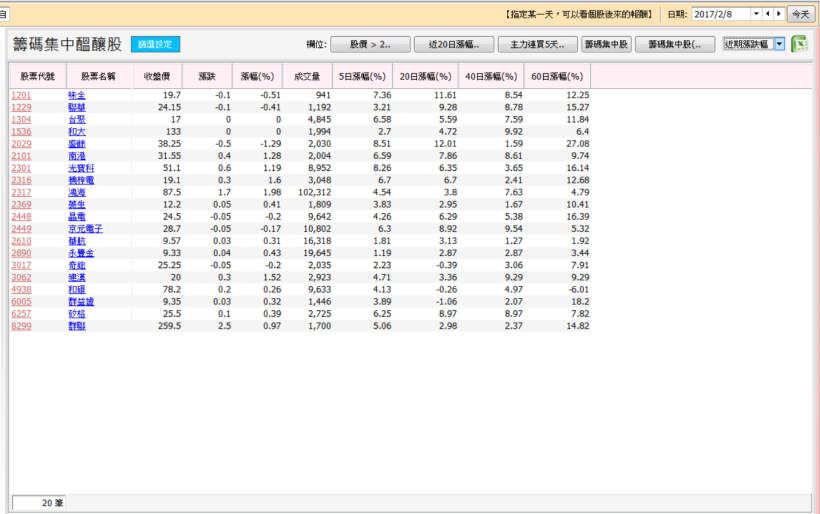Go to next date with right arrow
This screenshot has width=820, height=514.
(x=779, y=14)
